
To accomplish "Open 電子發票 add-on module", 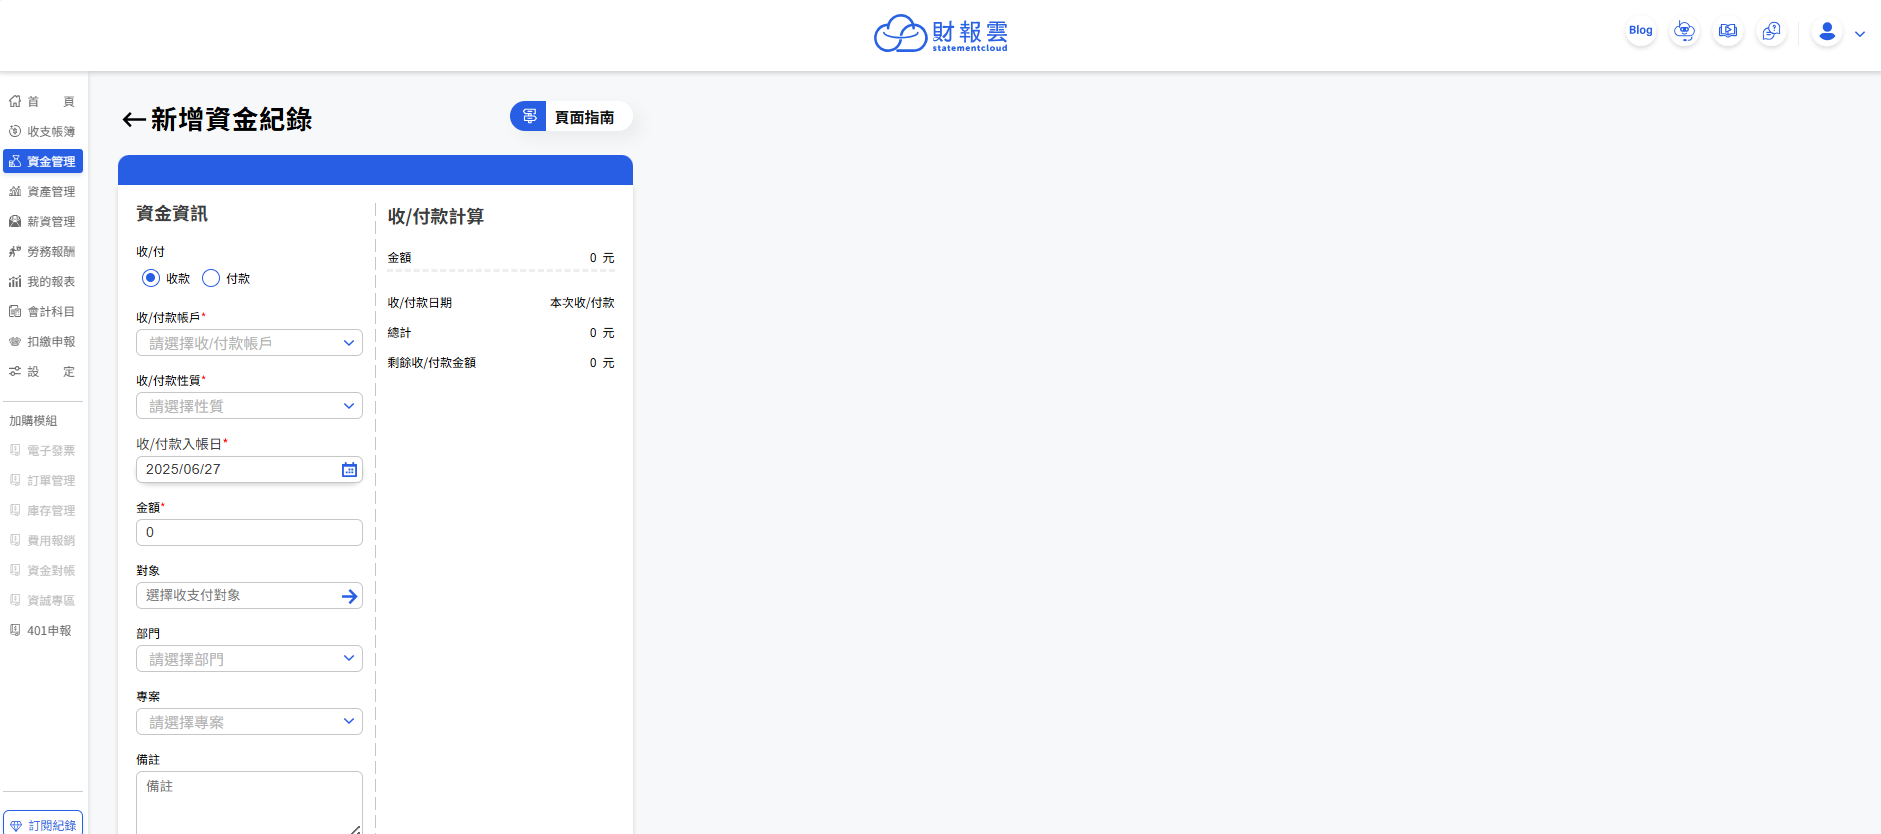I will tap(42, 451).
